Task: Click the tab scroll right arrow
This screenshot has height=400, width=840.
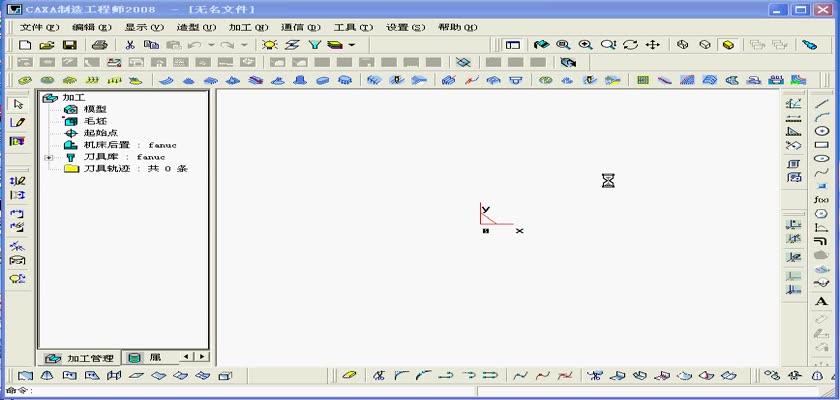Action: (x=202, y=357)
